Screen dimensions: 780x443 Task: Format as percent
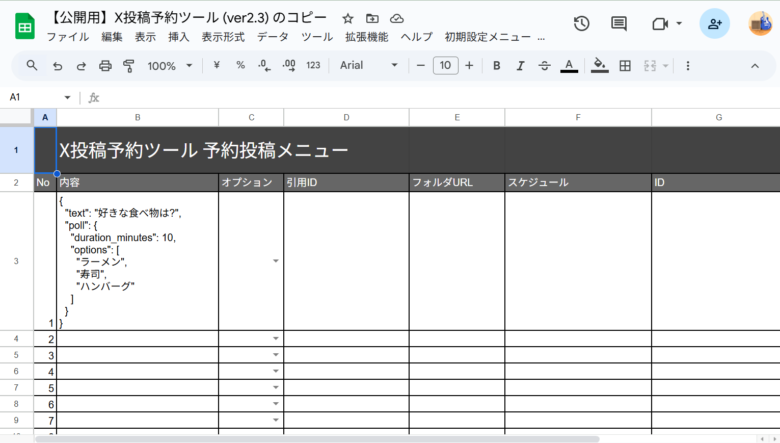coord(240,65)
